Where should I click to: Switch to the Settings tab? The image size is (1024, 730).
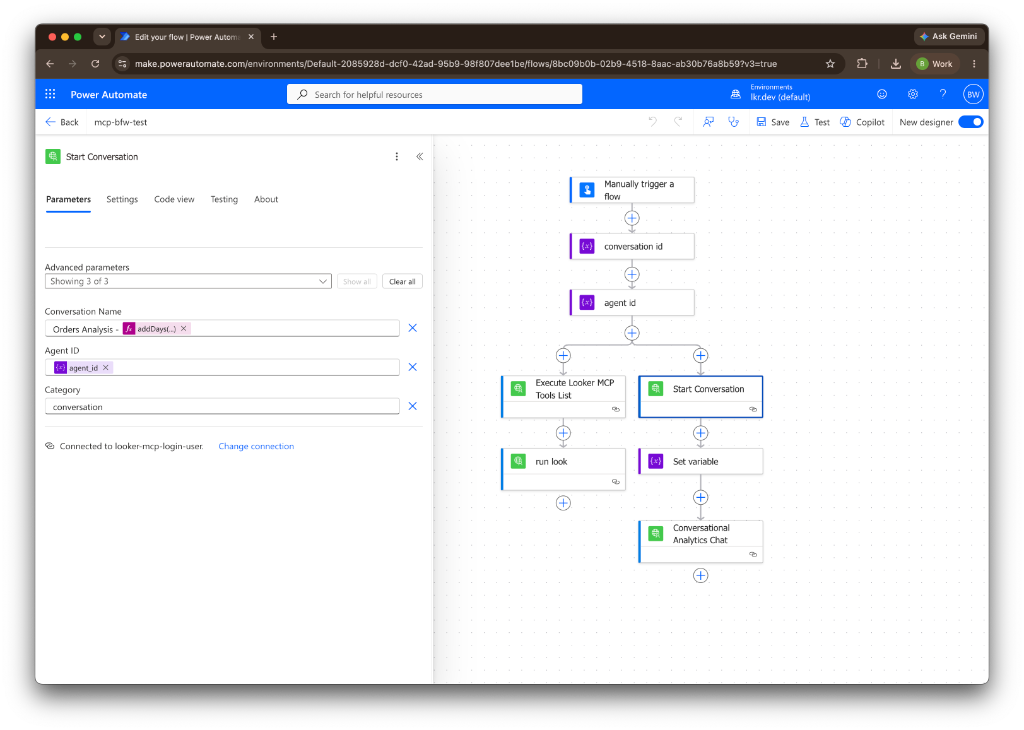122,199
